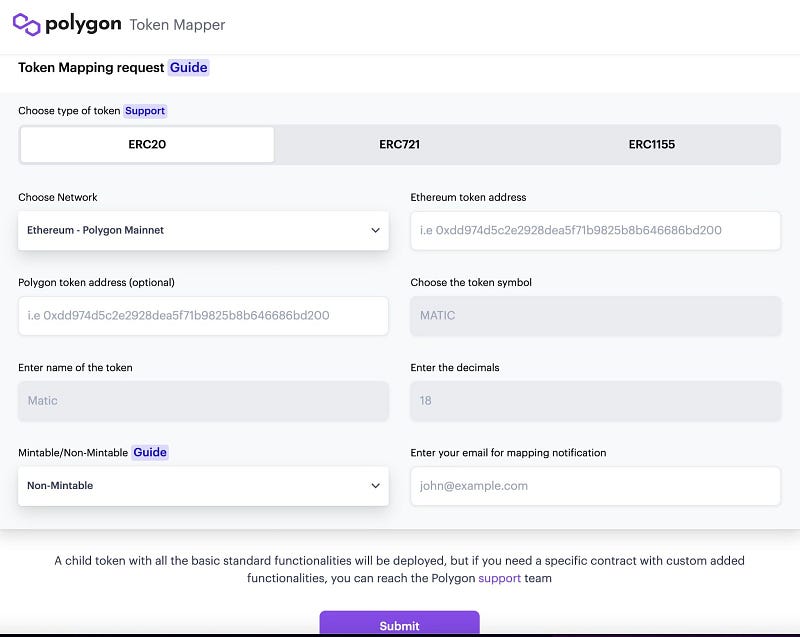Screen dimensions: 800x637
Task: Click the Polygon logo icon
Action: point(26,24)
